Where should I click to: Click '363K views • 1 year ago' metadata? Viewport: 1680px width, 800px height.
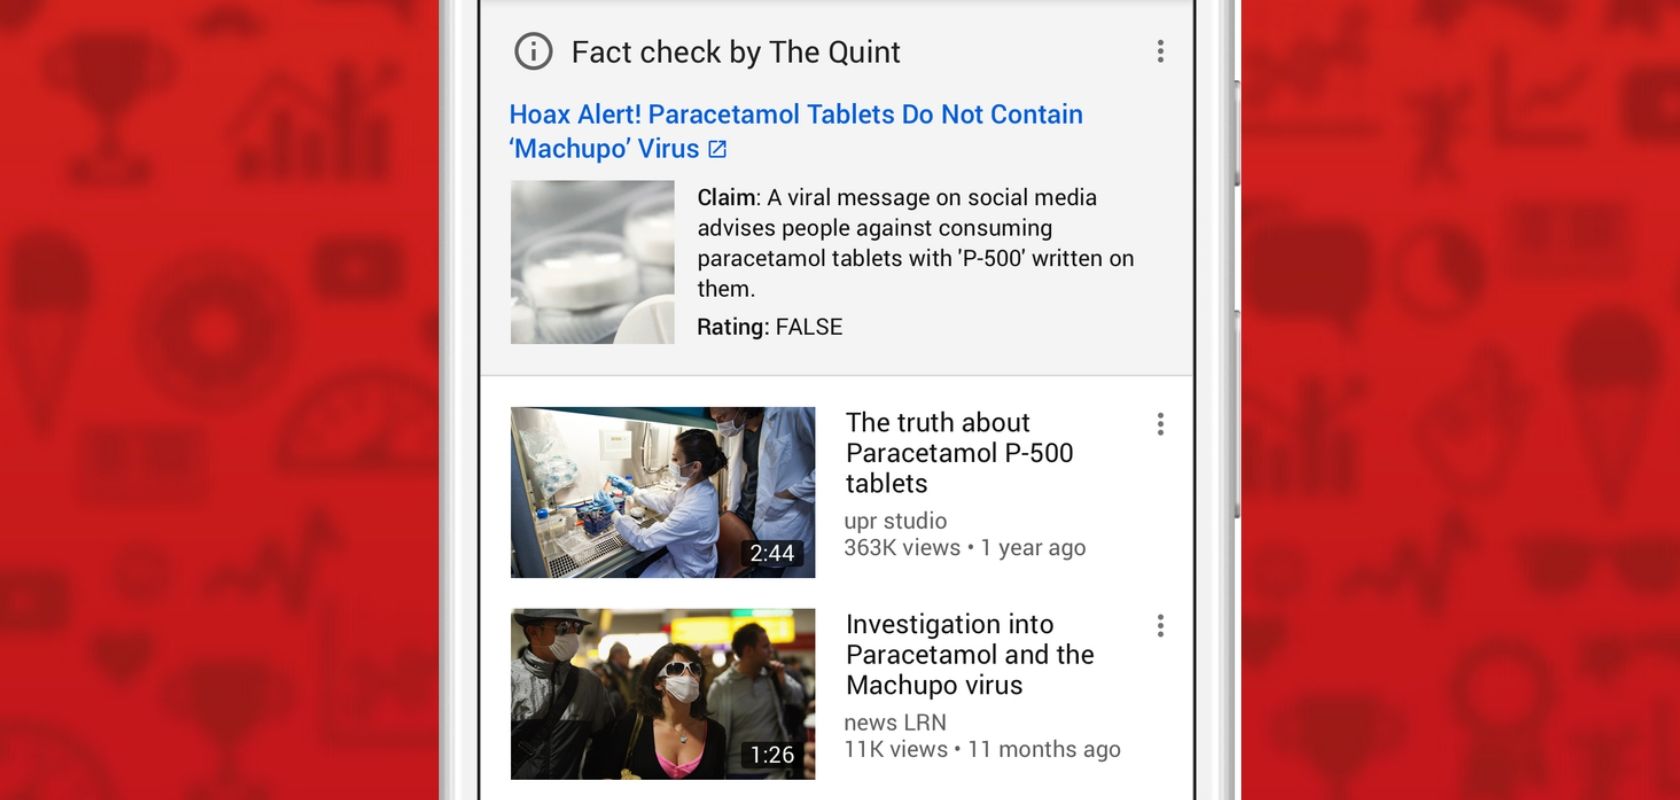tap(964, 548)
